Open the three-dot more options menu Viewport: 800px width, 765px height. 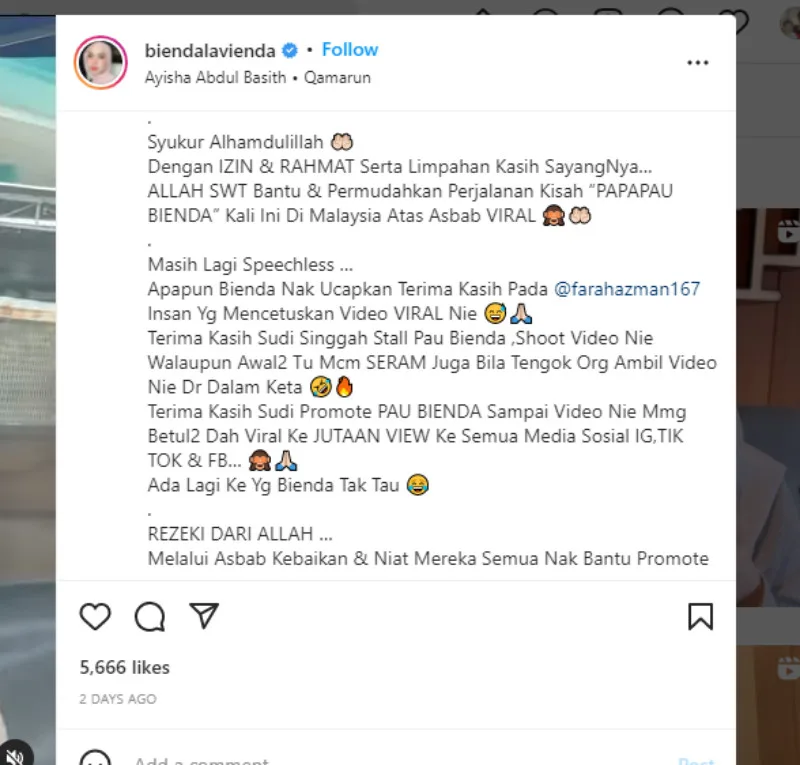click(697, 63)
